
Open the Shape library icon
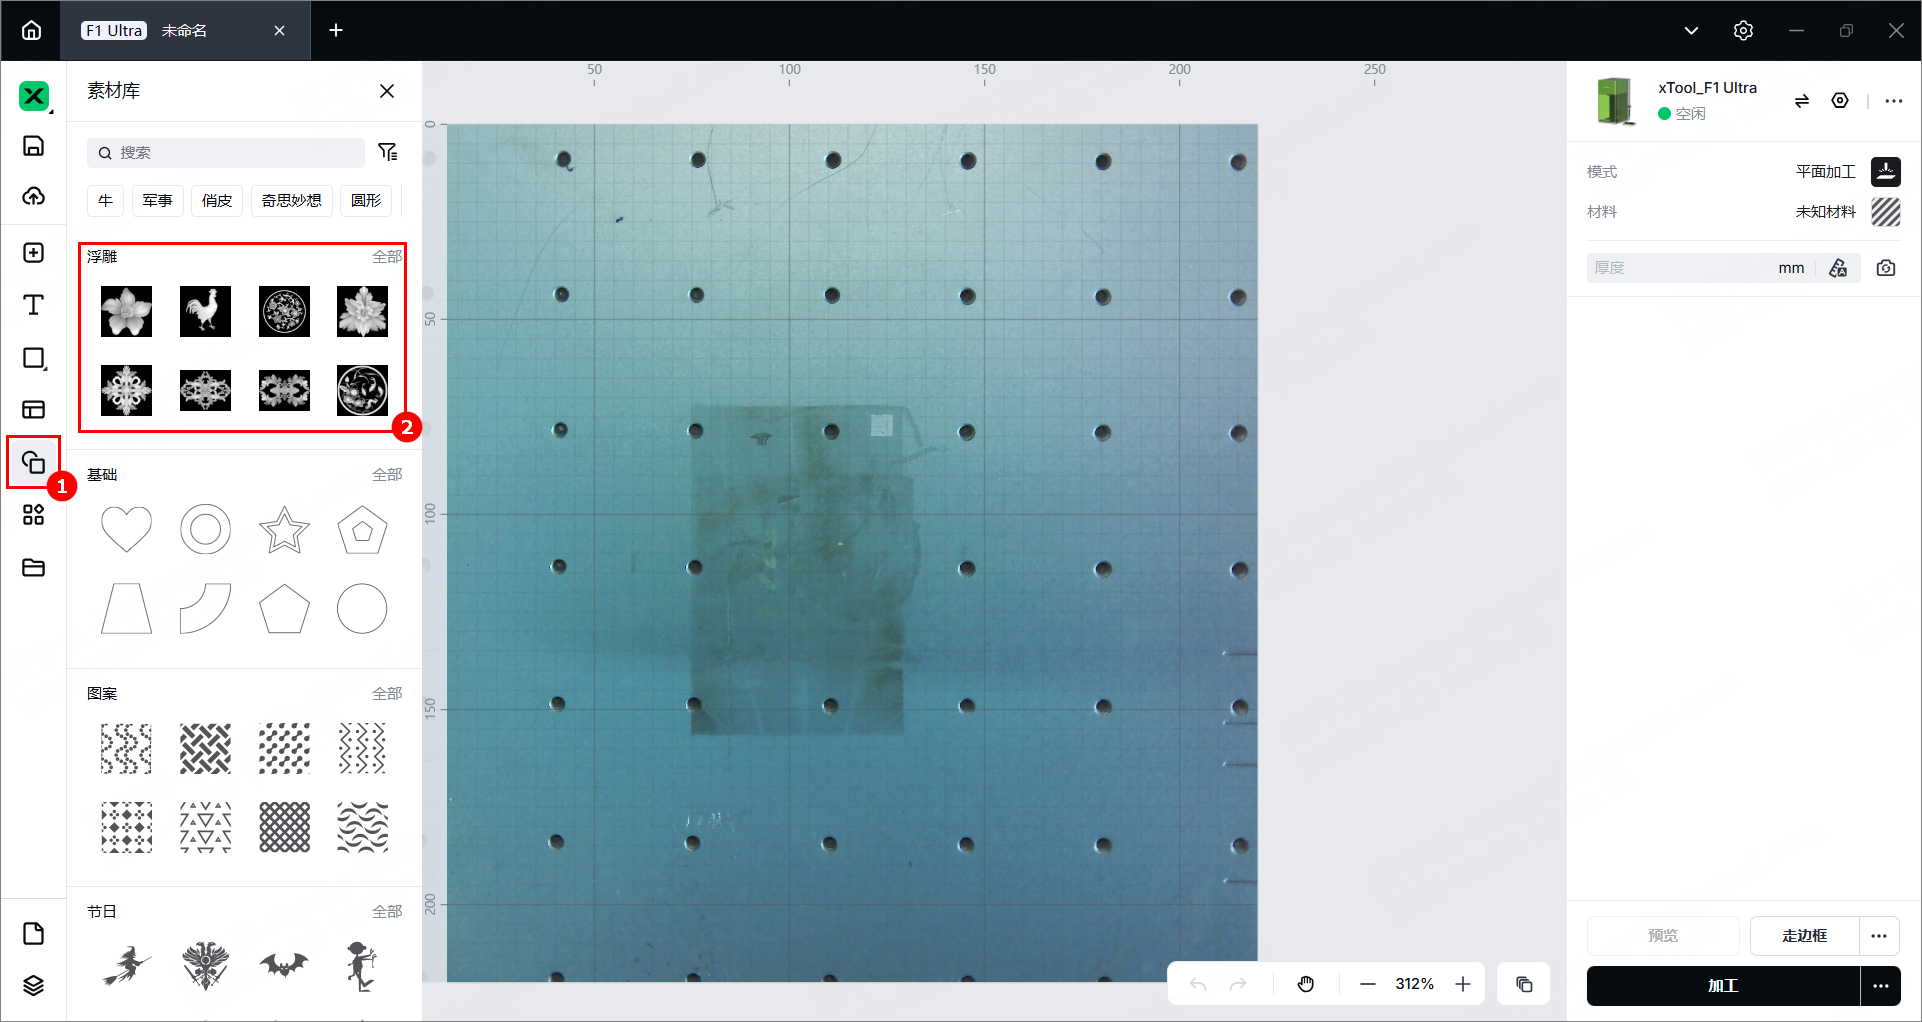pyautogui.click(x=34, y=462)
